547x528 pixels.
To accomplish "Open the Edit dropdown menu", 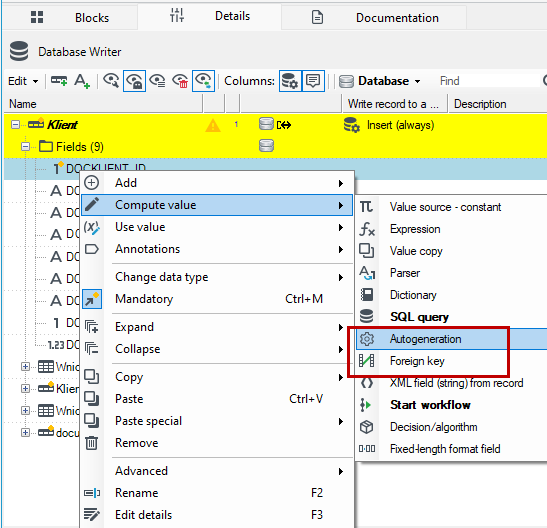I will point(23,81).
